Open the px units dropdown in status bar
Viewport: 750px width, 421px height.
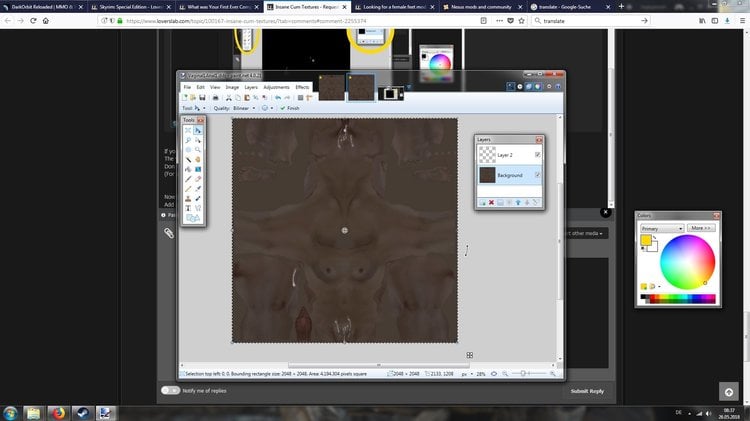point(467,374)
